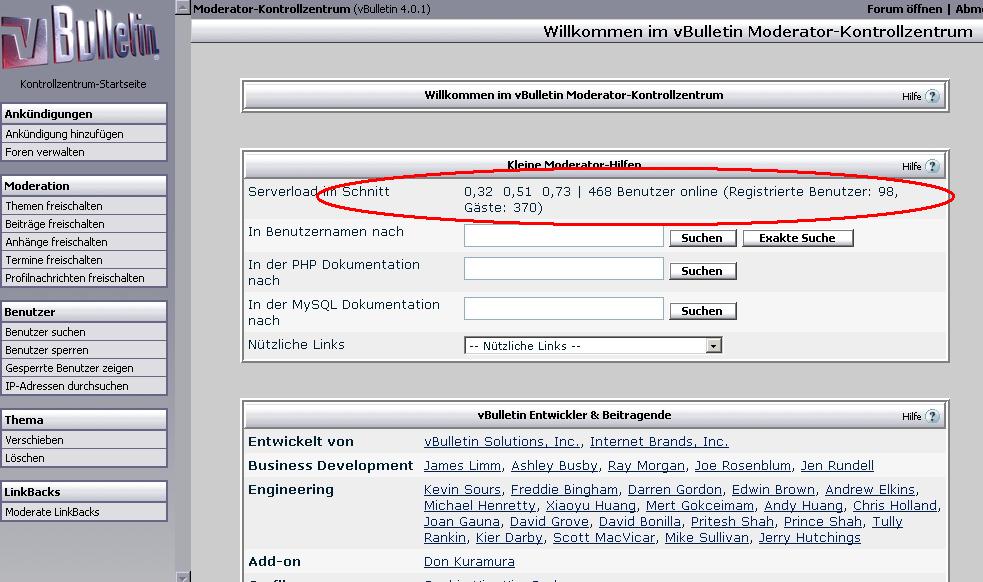Screen dimensions: 983x582
Task: Focus the PHP Dokumentation search field
Action: click(x=564, y=268)
